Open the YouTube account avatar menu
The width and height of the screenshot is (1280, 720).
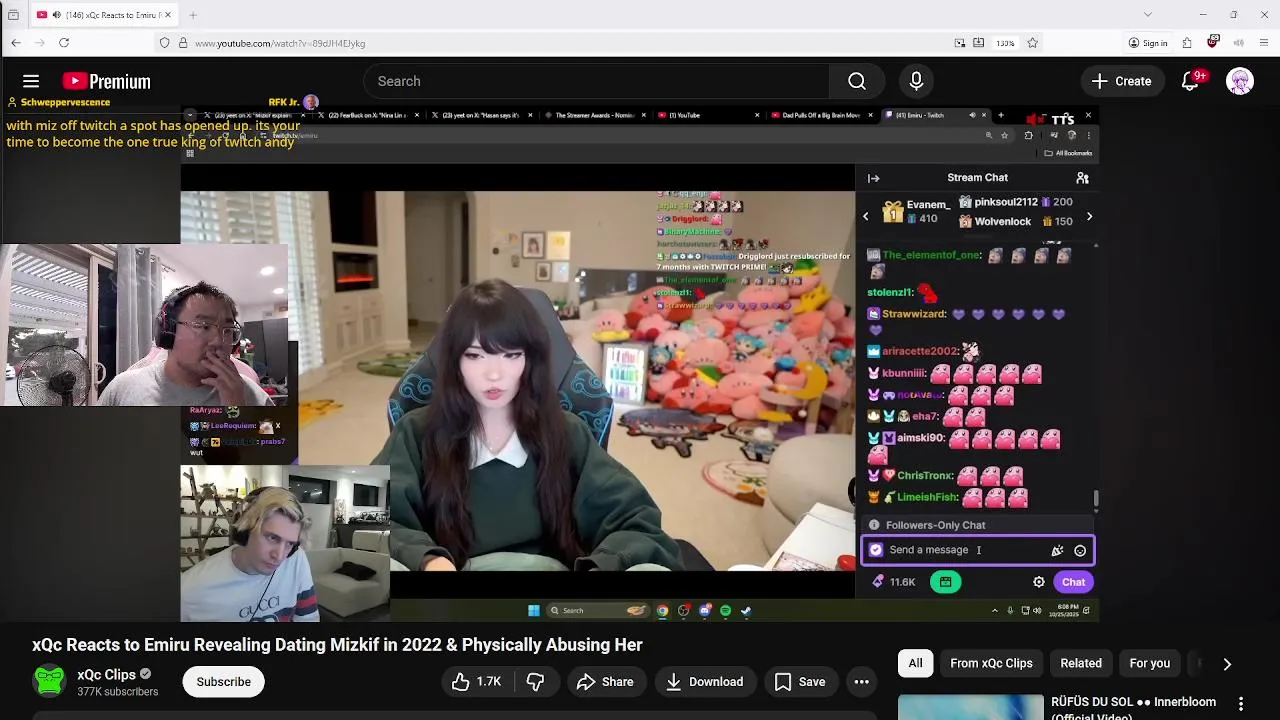tap(1240, 81)
